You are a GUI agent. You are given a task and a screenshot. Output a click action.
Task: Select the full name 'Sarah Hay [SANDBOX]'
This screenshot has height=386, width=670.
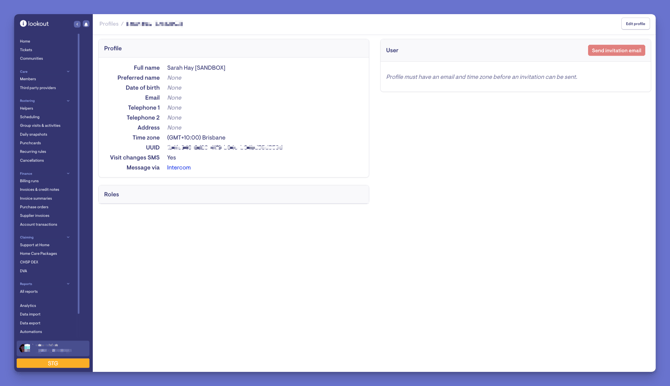[196, 68]
